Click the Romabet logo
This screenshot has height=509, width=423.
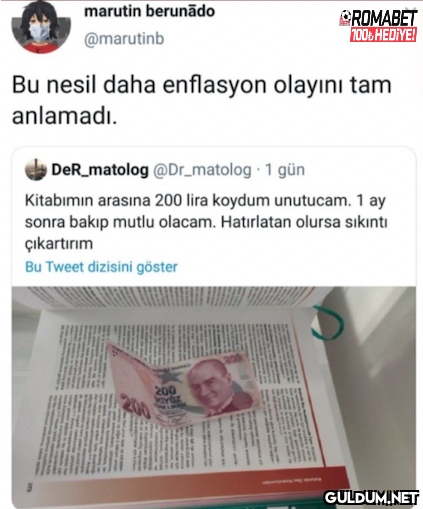tap(379, 25)
